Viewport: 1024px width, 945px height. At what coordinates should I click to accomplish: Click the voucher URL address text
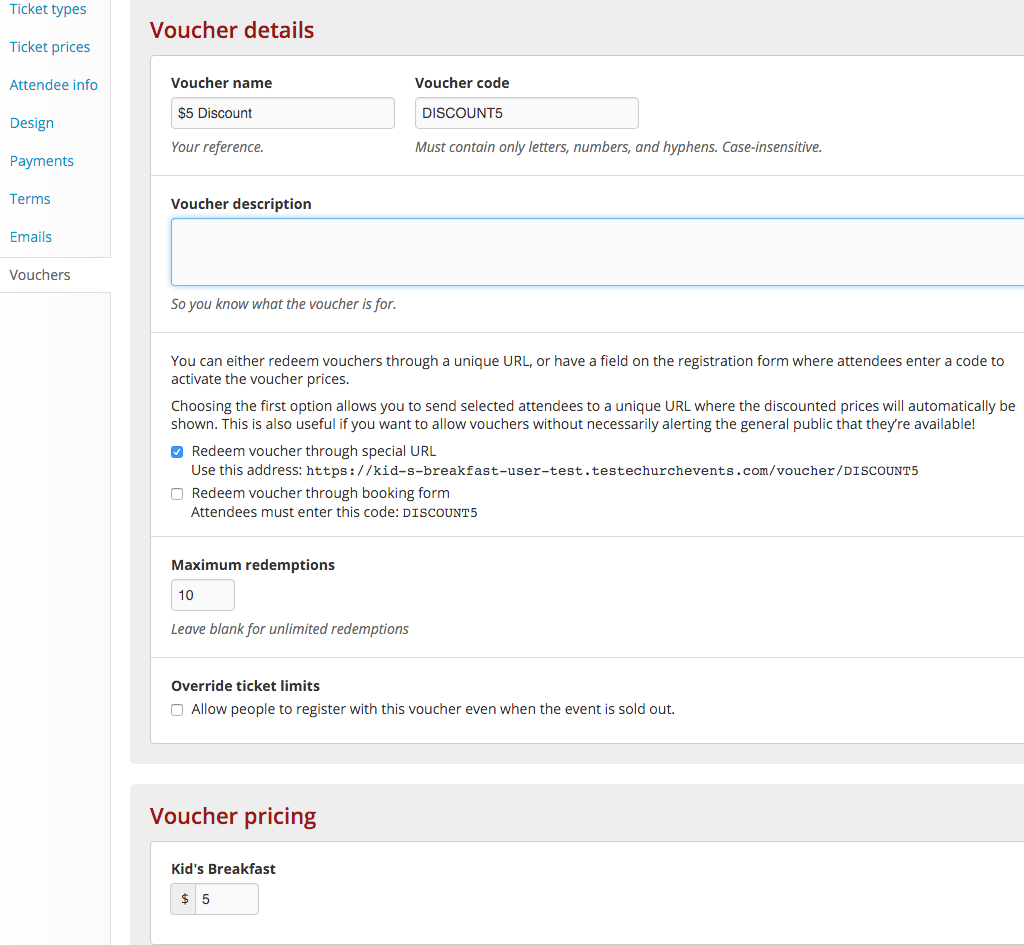(x=612, y=471)
